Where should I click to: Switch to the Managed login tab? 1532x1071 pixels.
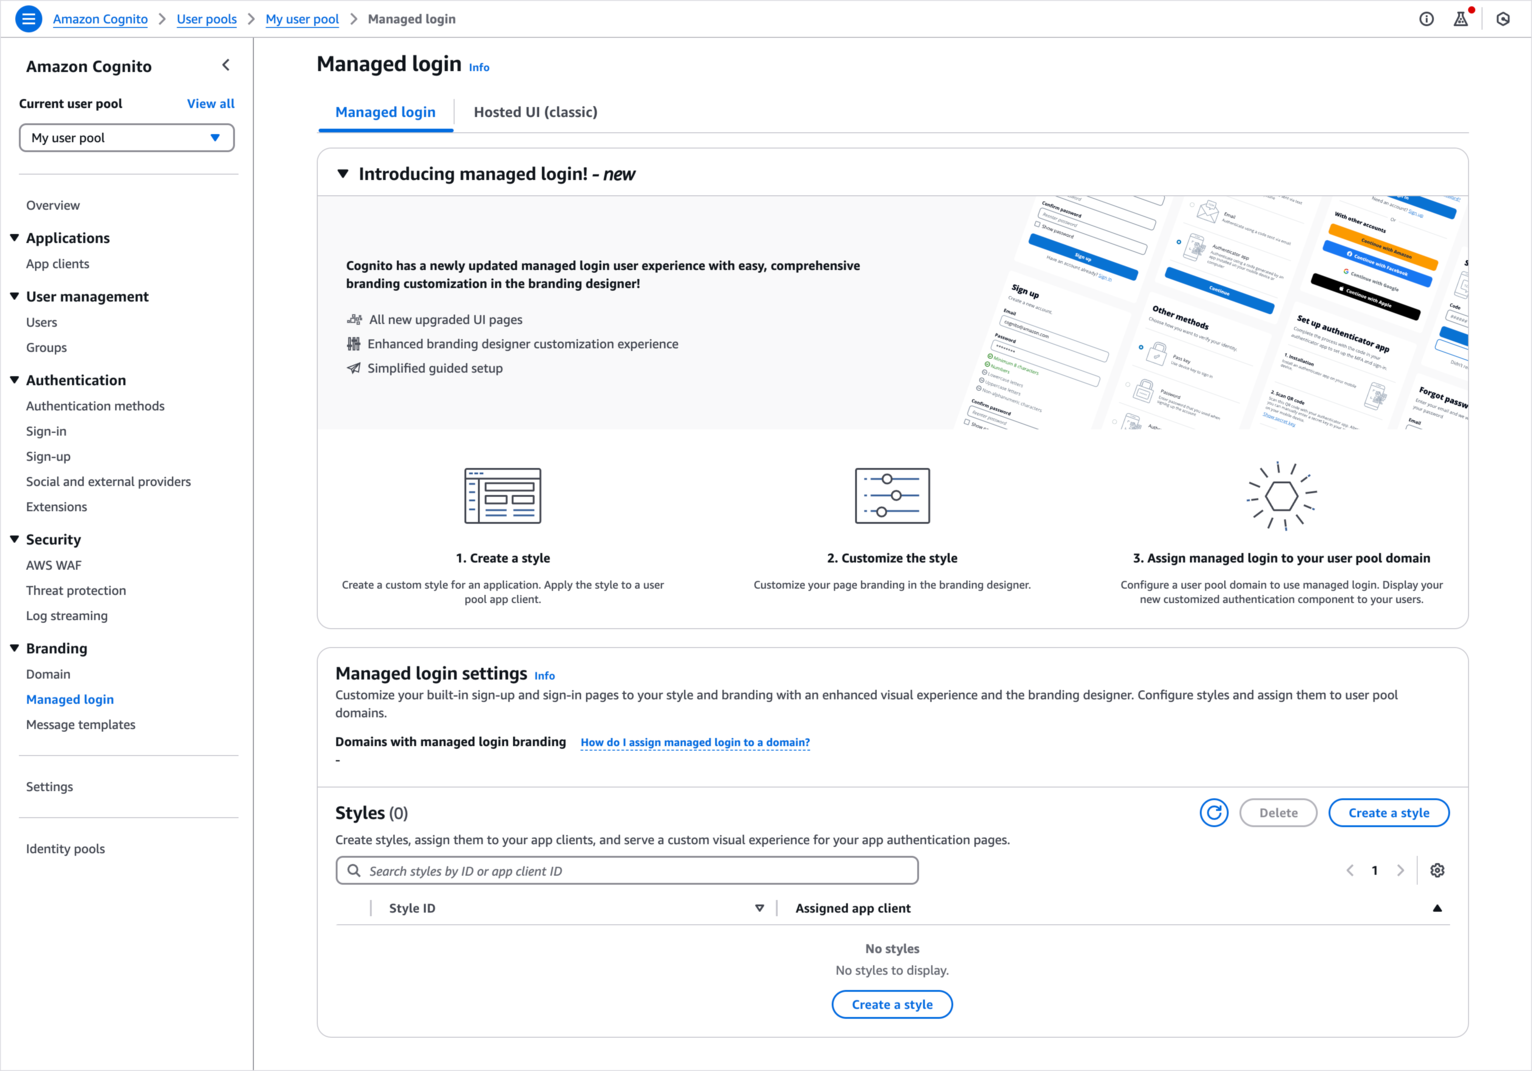[x=386, y=112]
